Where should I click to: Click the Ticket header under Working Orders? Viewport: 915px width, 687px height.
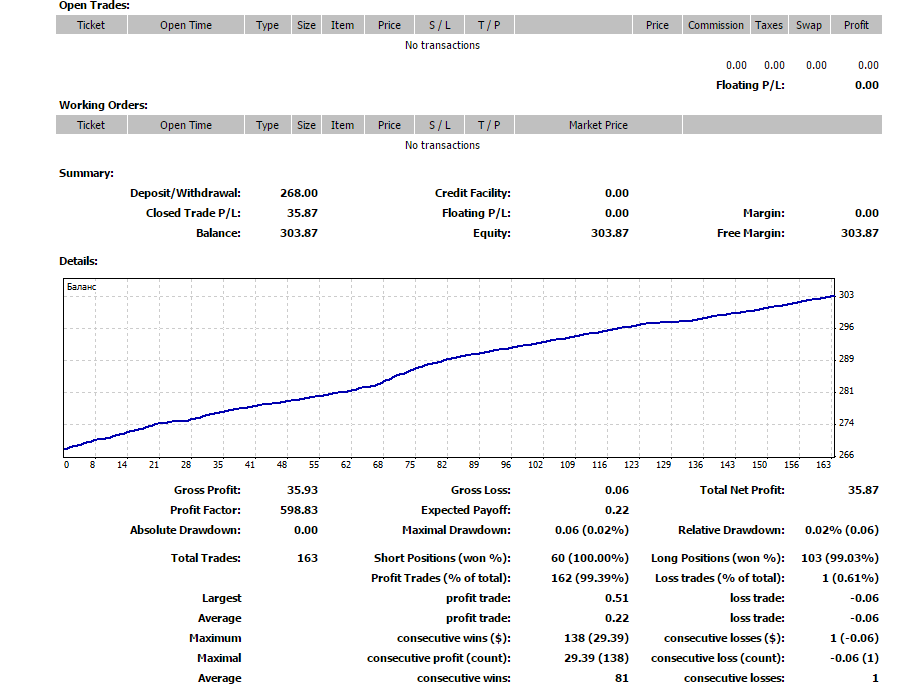point(91,125)
